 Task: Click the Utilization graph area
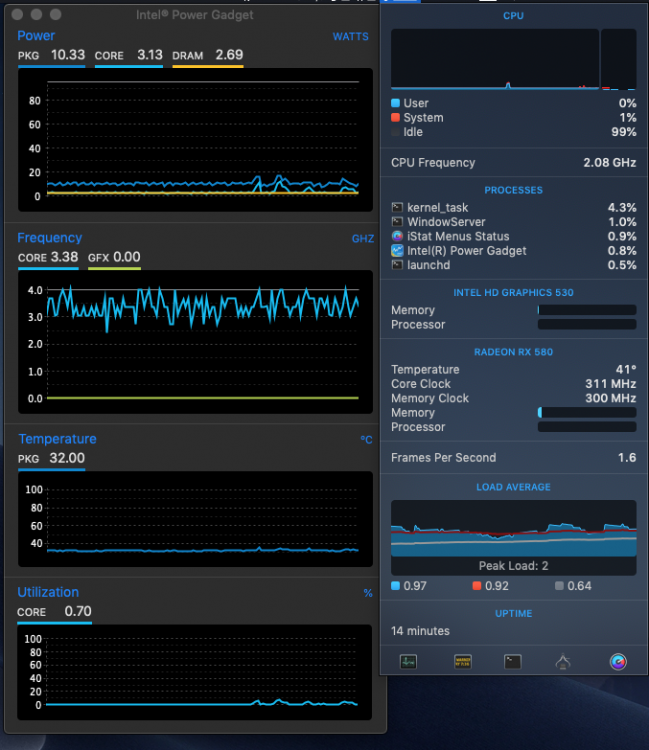(195, 672)
